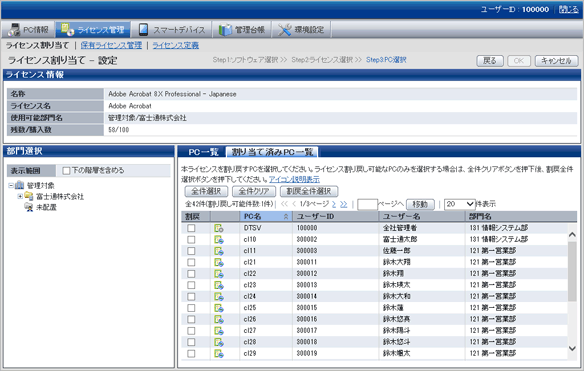Select 未配置 in the department tree

(46, 207)
